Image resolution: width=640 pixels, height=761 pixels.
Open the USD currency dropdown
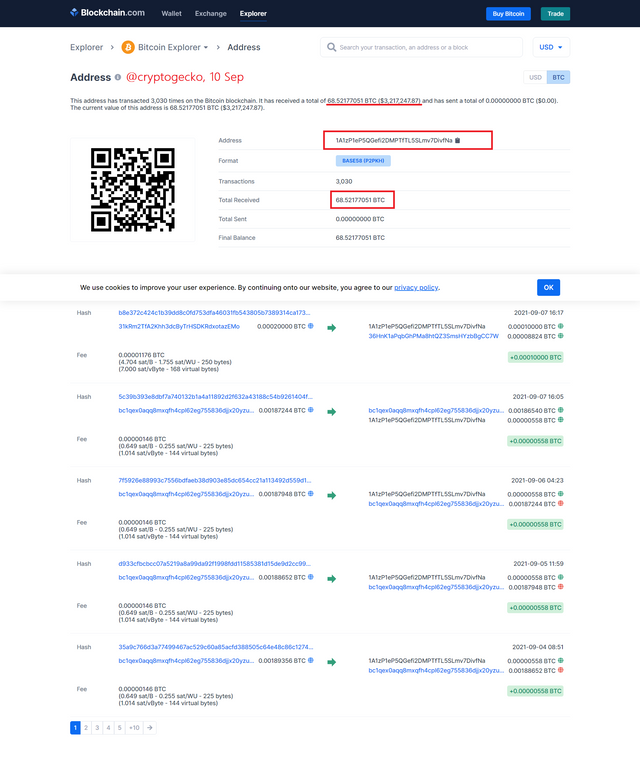tap(551, 47)
